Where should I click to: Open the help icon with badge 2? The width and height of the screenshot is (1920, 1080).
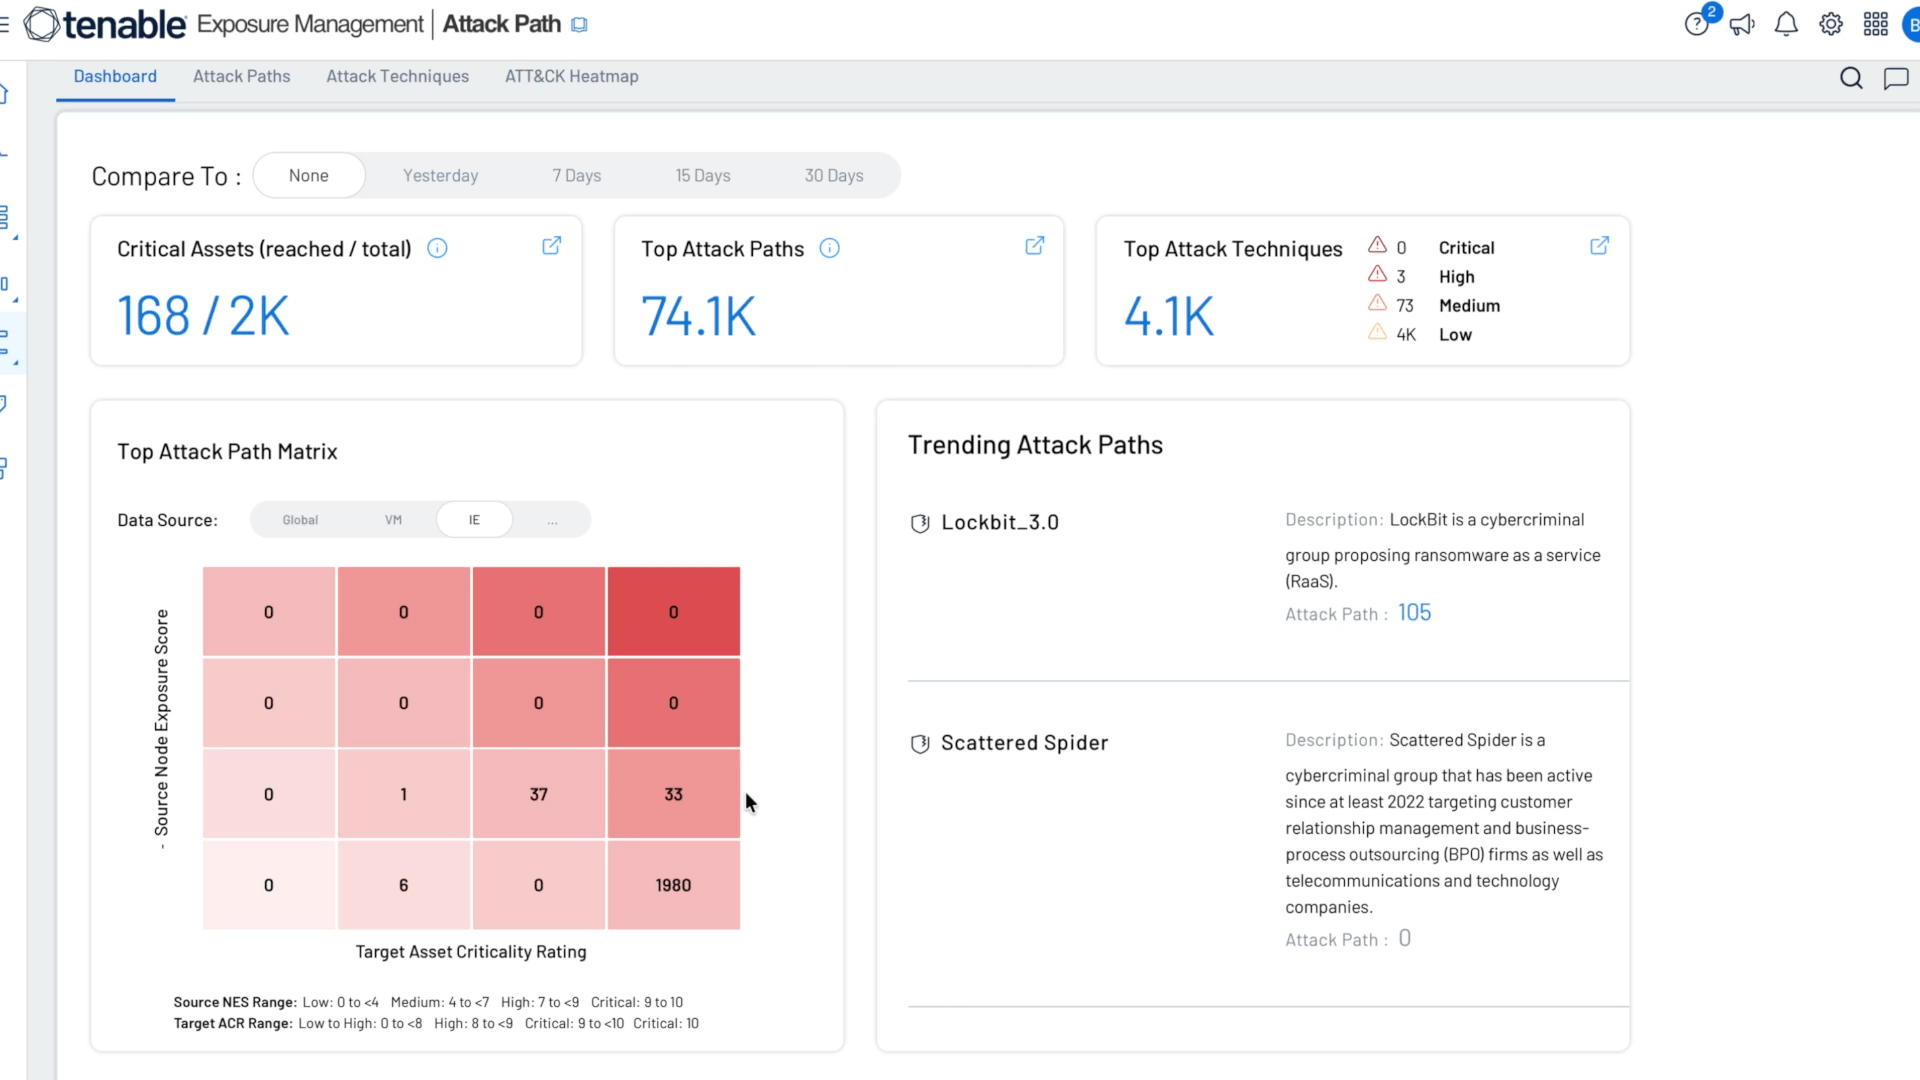click(x=1698, y=23)
